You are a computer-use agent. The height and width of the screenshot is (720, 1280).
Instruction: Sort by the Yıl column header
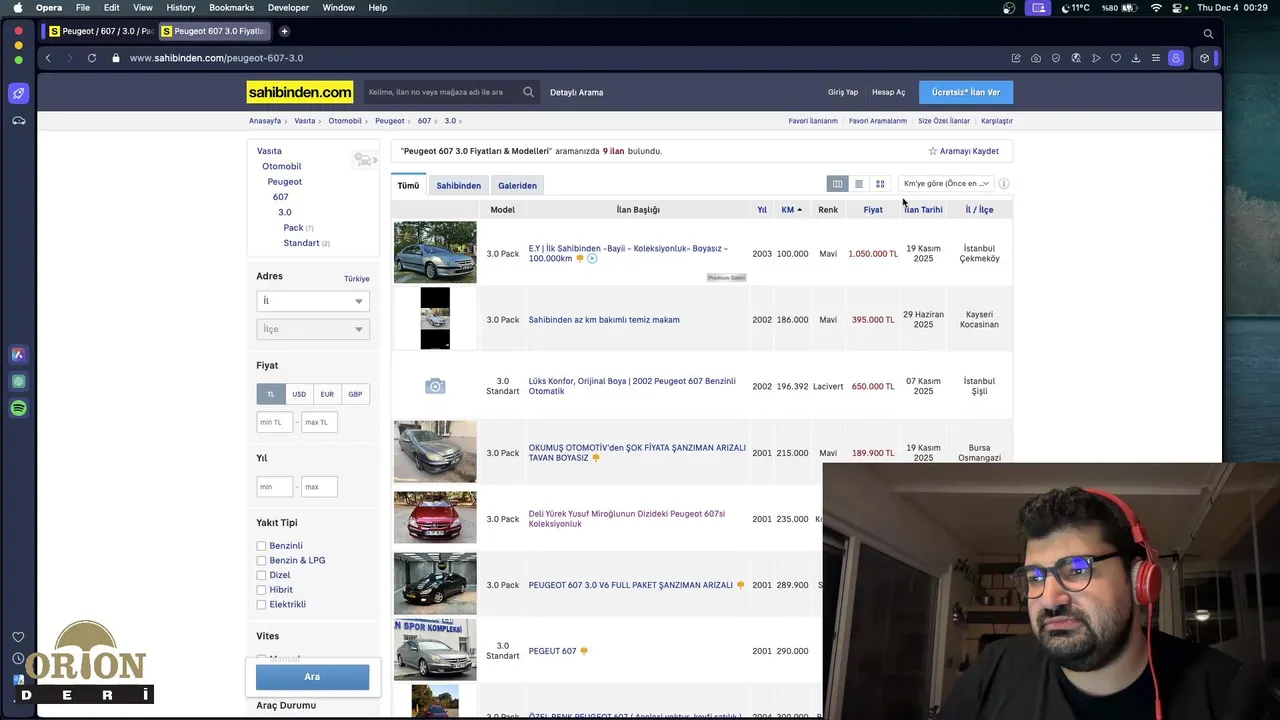762,210
